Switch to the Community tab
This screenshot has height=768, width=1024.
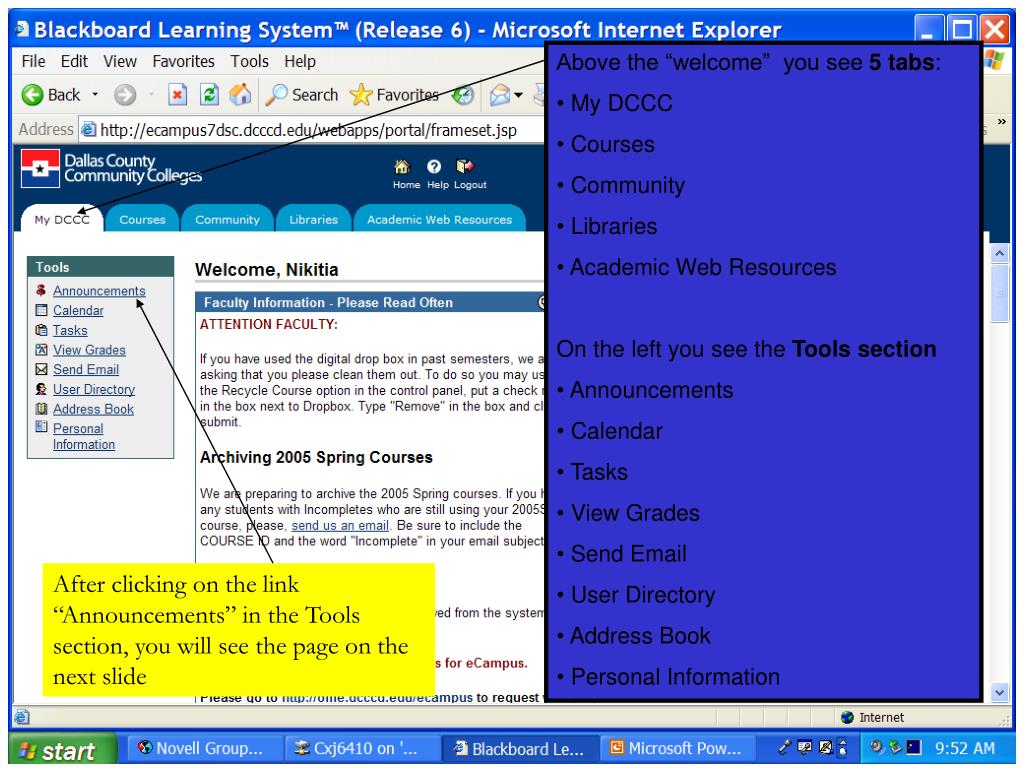[227, 219]
